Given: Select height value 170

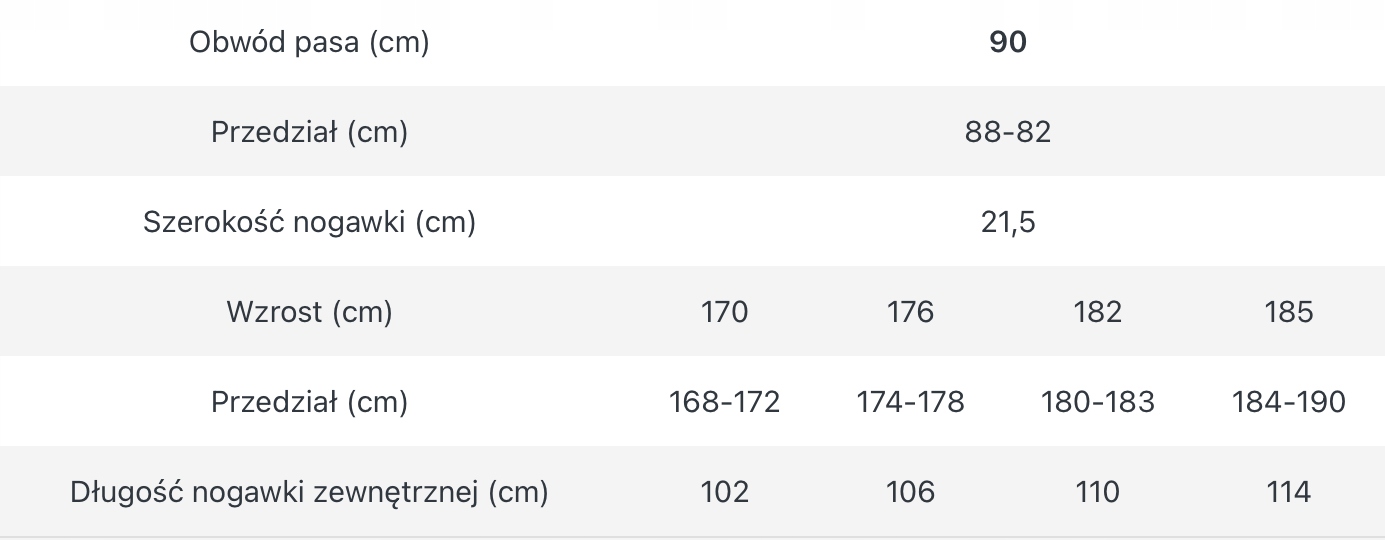Looking at the screenshot, I should click(724, 312).
